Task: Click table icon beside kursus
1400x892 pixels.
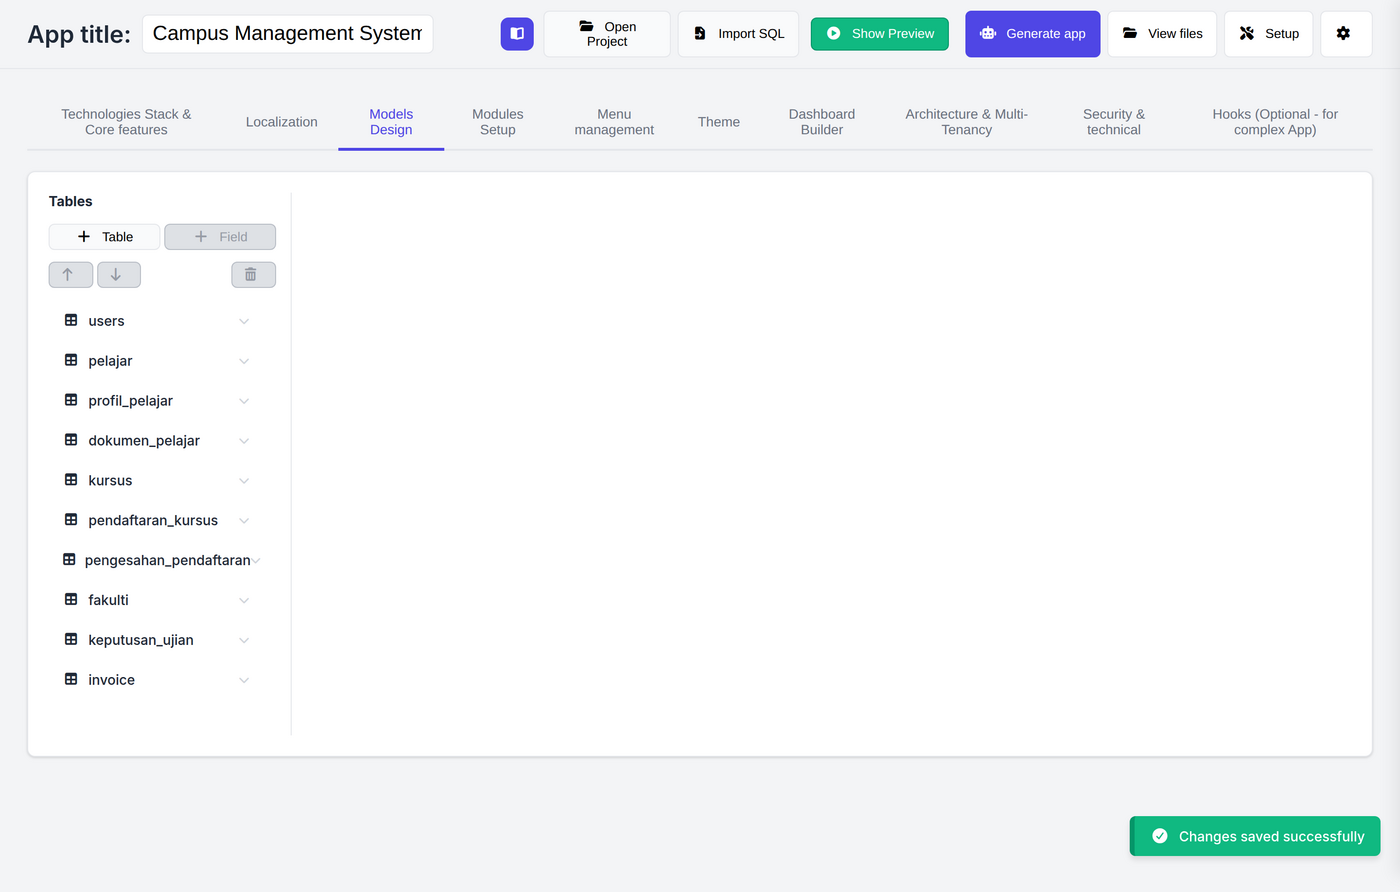Action: coord(71,480)
